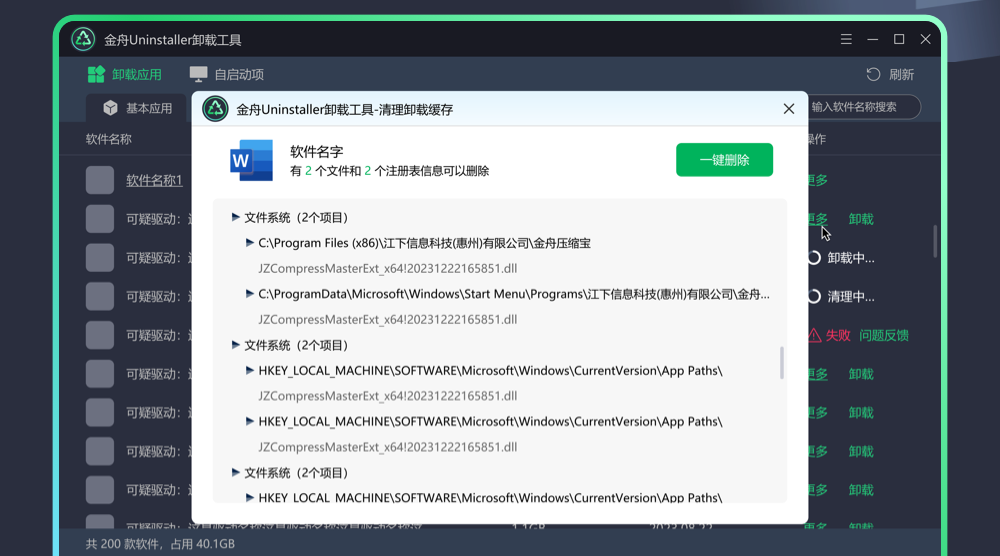The image size is (1000, 556).
Task: Click the Word application icon
Action: coord(251,160)
